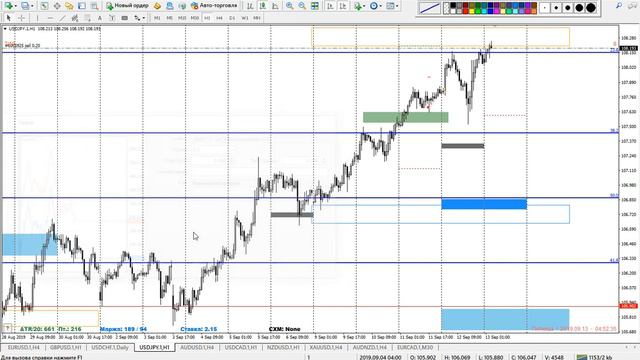Open the Templates dropdown arrow

397,6
